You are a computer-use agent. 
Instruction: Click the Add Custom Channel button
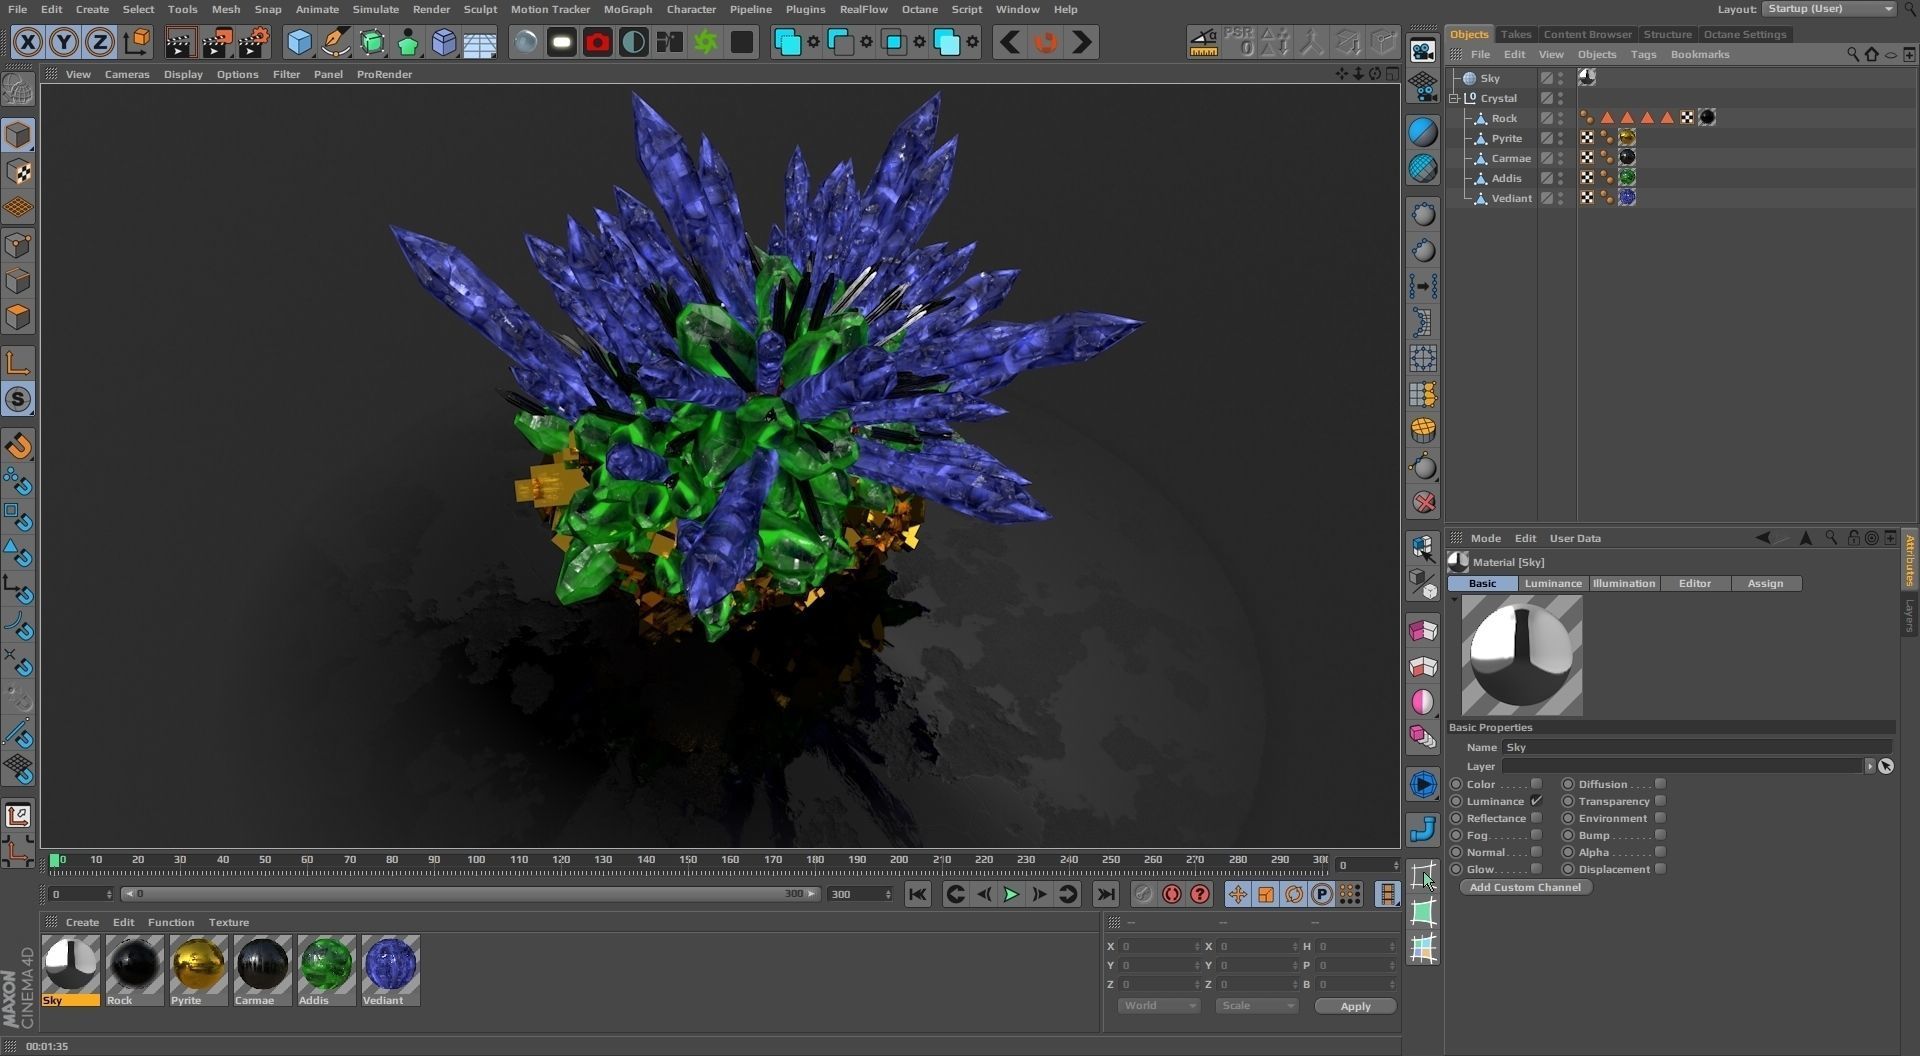click(x=1525, y=887)
